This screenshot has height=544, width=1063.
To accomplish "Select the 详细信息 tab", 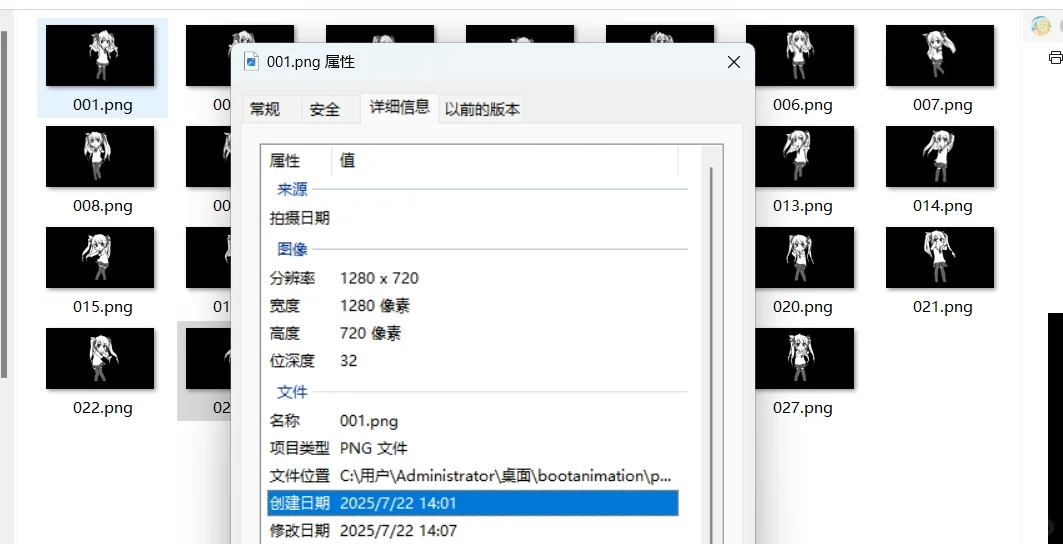I will tap(399, 106).
